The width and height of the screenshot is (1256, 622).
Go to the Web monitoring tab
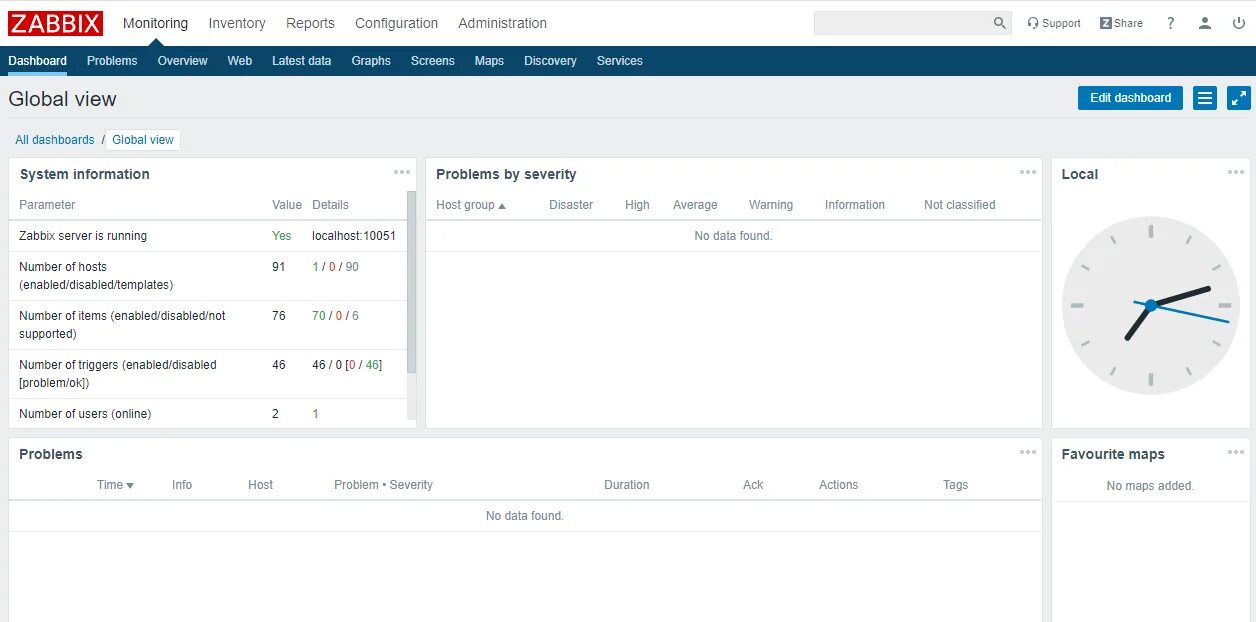tap(240, 61)
